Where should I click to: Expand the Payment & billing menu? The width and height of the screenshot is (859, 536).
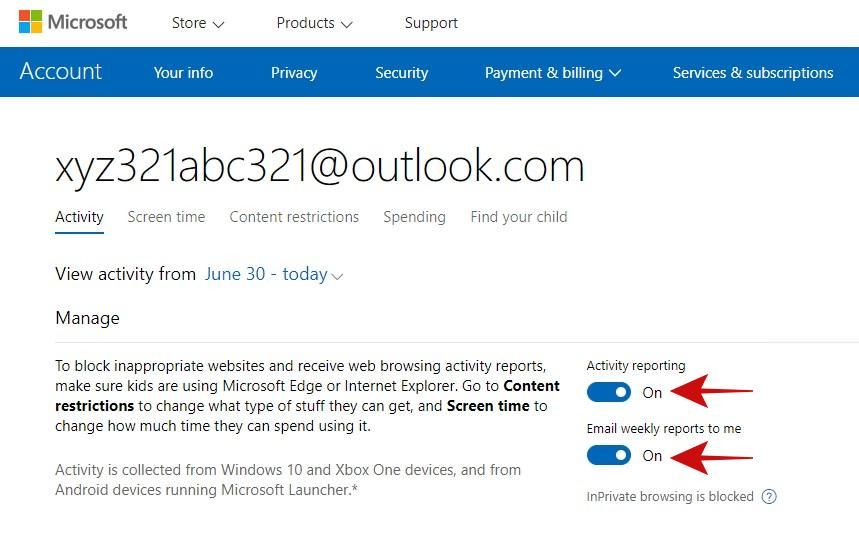click(552, 73)
